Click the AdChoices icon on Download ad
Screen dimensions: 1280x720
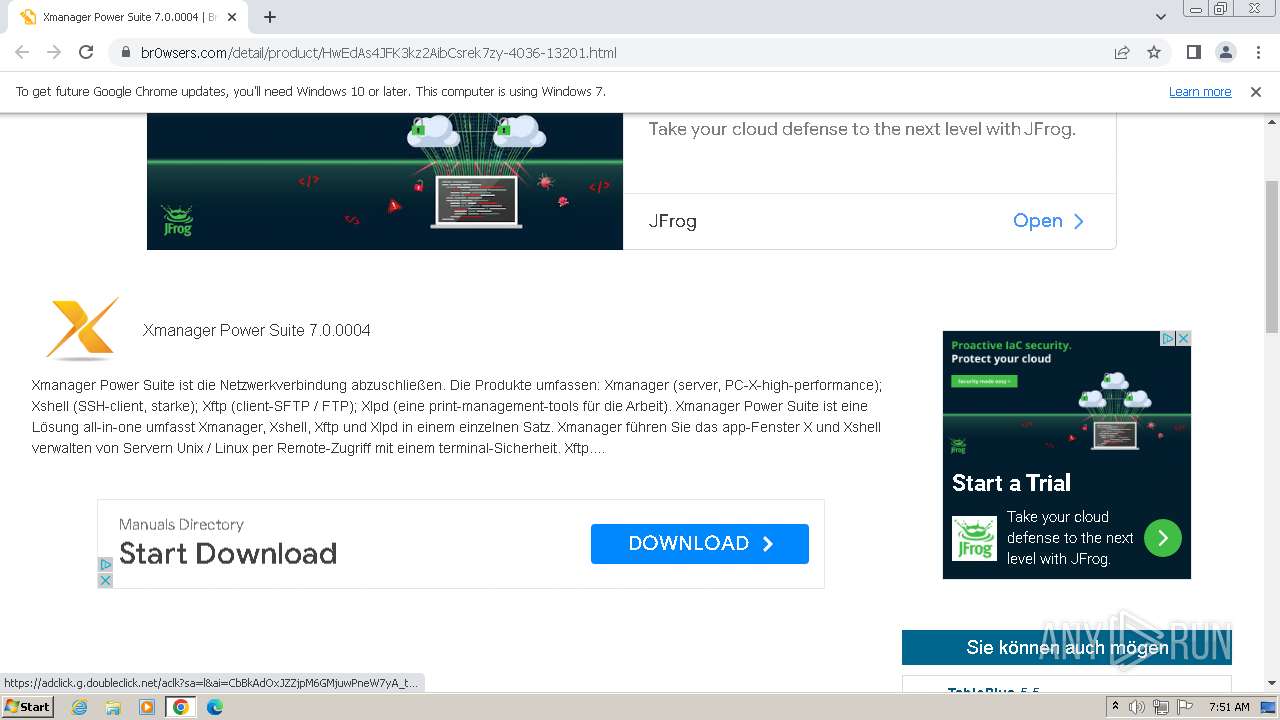[x=105, y=565]
